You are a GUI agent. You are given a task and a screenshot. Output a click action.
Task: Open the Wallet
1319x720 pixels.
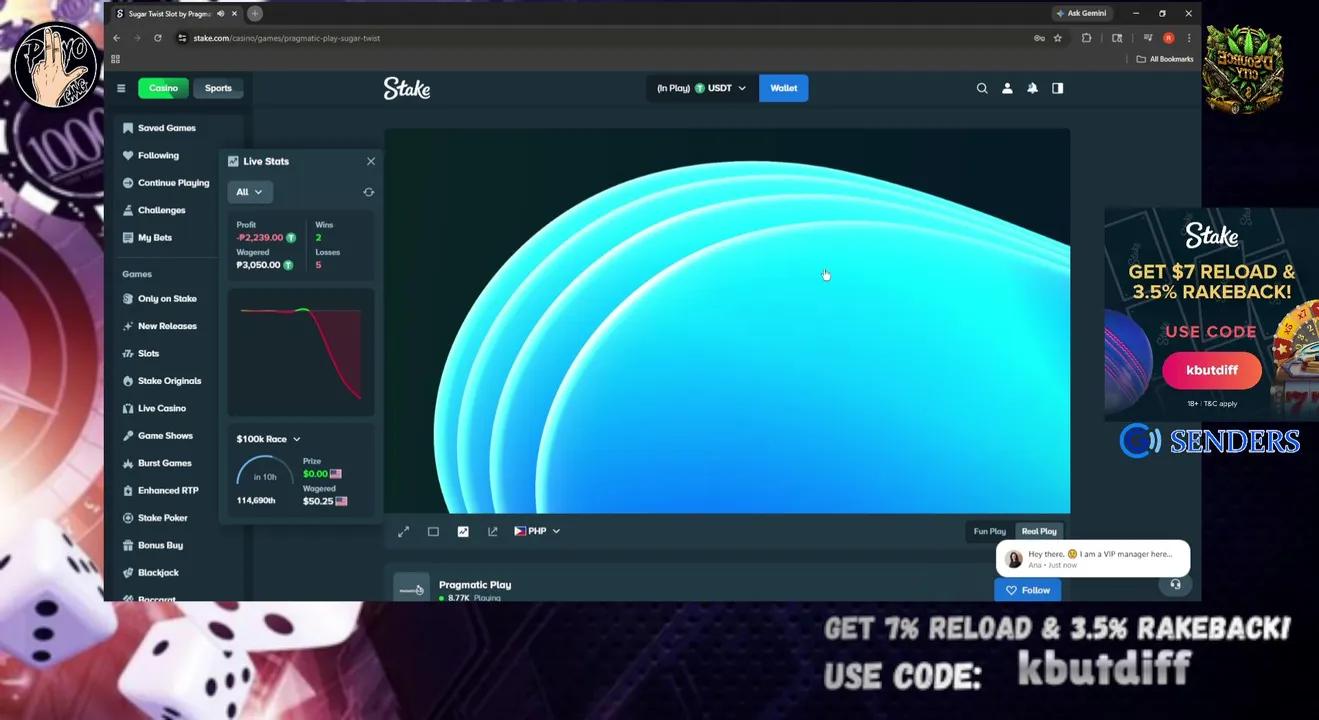point(783,88)
